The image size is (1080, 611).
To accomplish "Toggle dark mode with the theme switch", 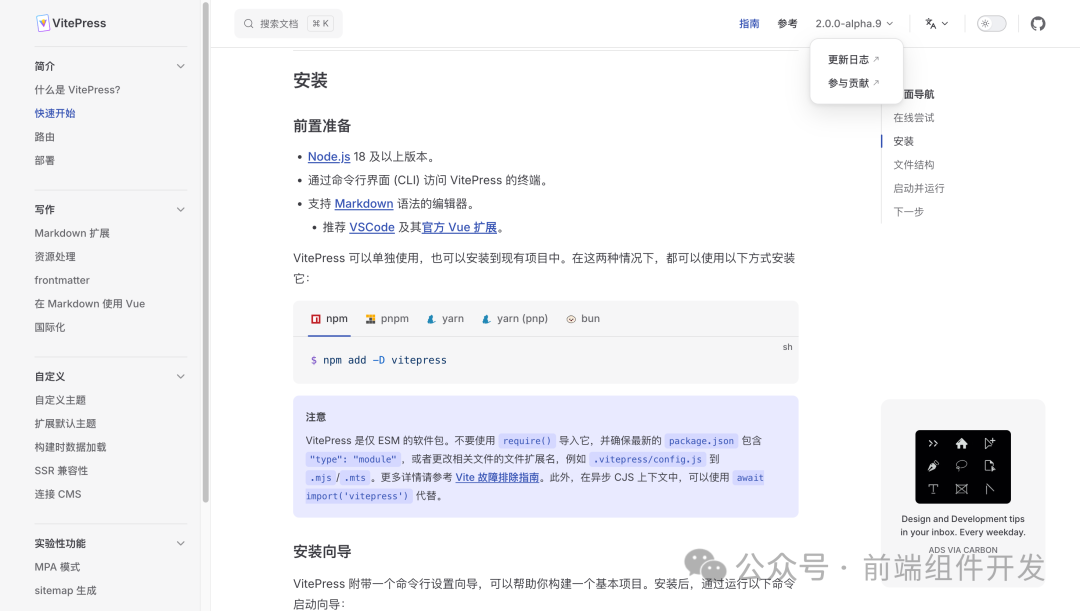I will click(x=990, y=22).
